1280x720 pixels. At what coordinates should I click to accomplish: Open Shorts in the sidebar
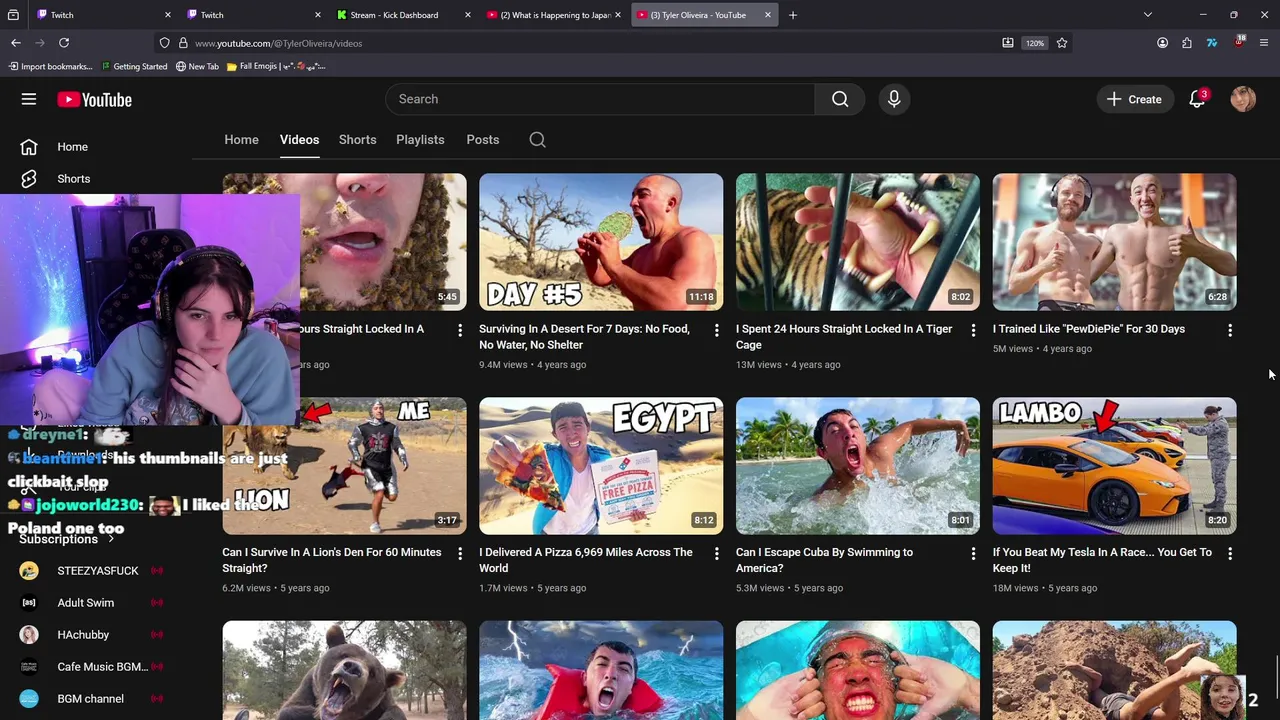[x=73, y=179]
